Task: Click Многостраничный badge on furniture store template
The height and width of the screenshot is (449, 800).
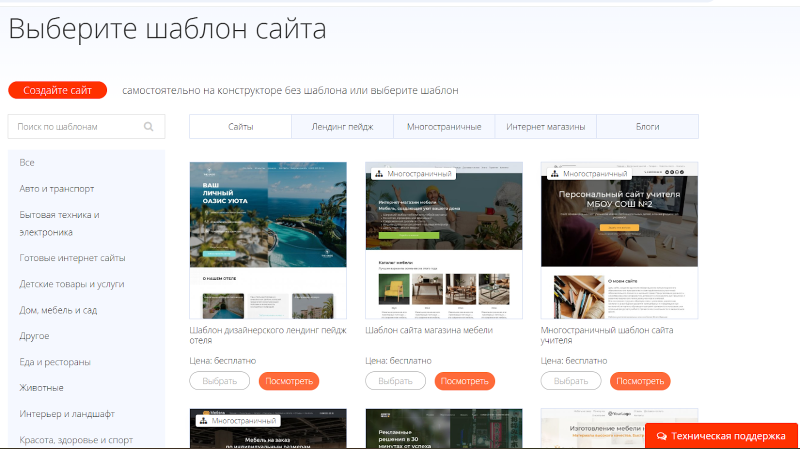Action: pyautogui.click(x=414, y=174)
